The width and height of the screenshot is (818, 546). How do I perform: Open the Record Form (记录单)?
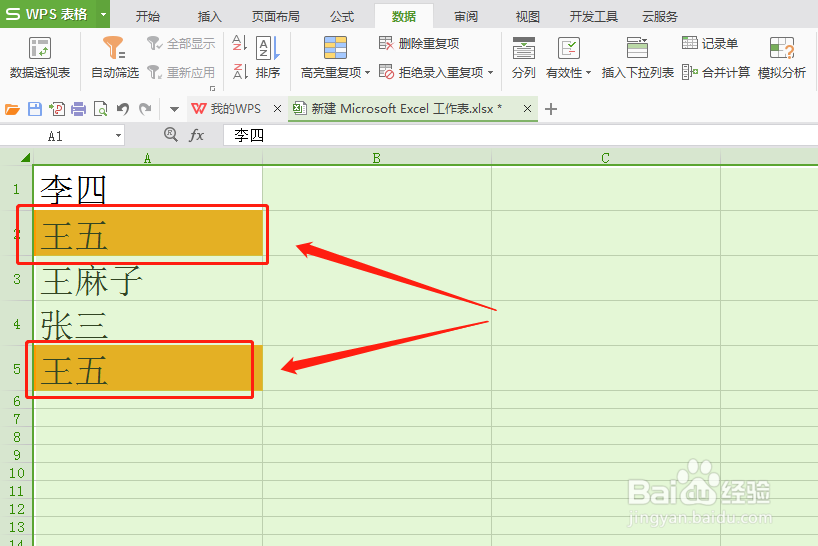coord(709,43)
